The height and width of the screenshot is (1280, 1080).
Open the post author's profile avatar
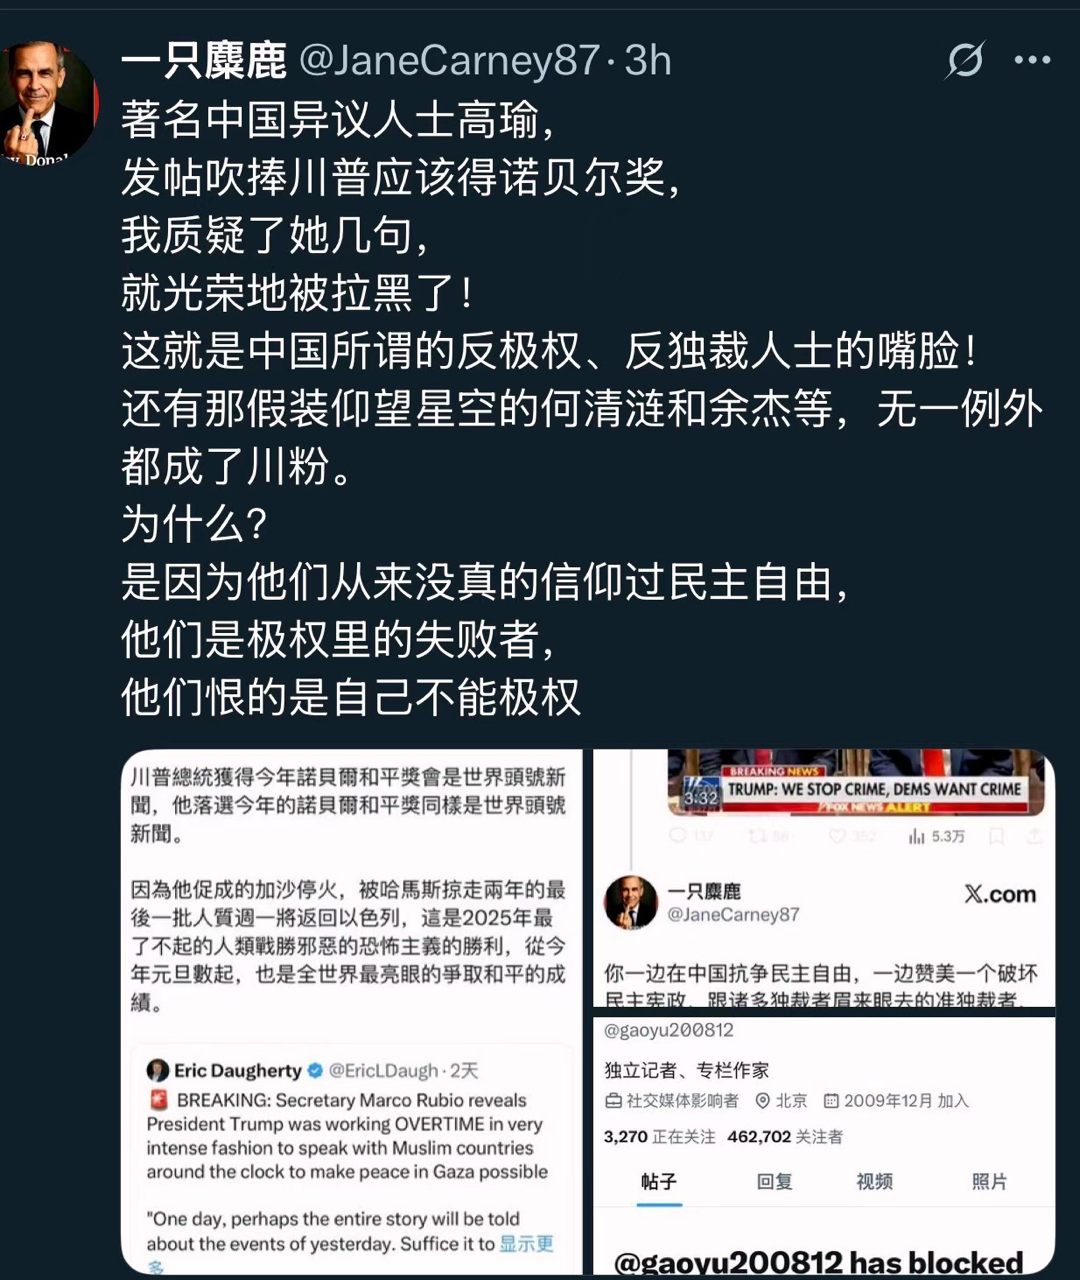point(47,102)
